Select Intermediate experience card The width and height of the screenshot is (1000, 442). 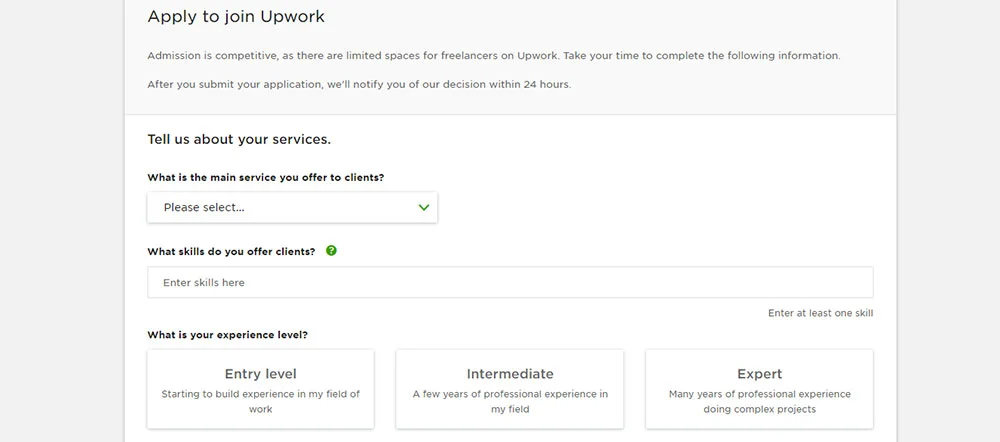tap(510, 389)
